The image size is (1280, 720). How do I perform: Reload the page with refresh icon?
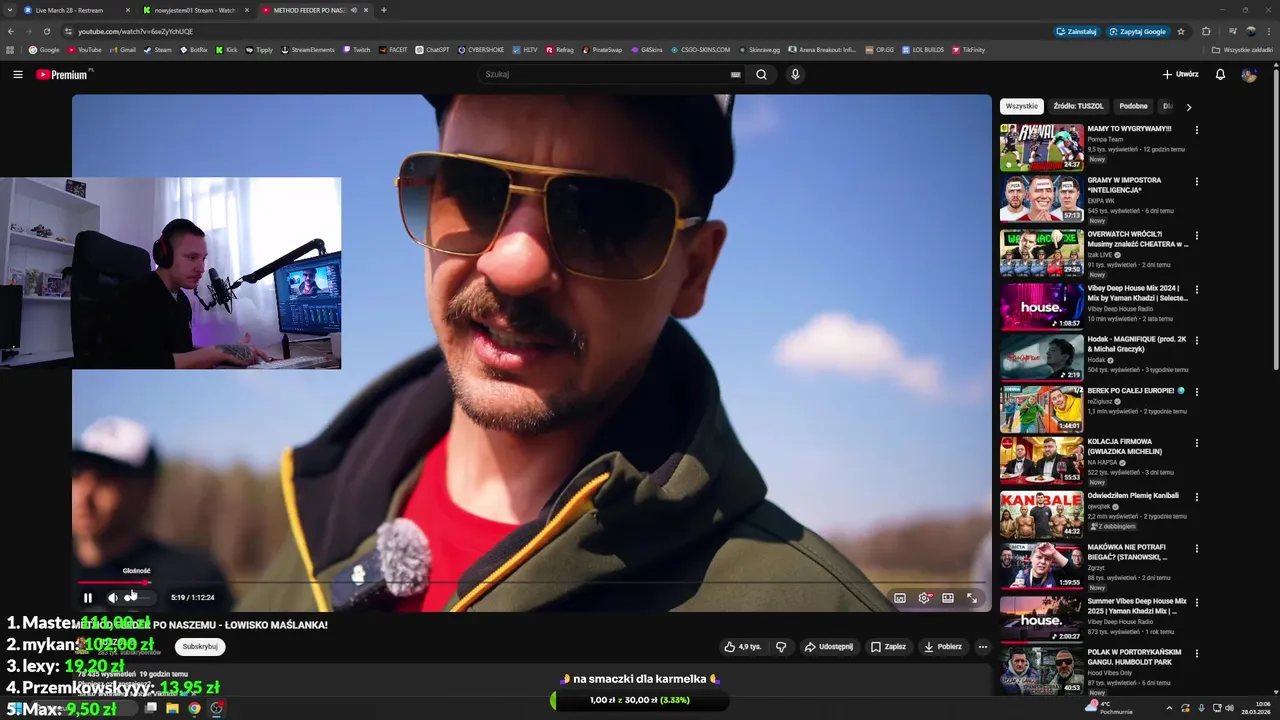[x=49, y=31]
